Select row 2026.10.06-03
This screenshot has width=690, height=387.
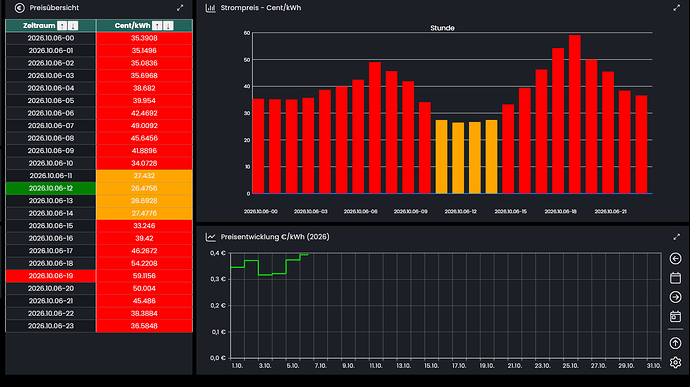coord(99,75)
